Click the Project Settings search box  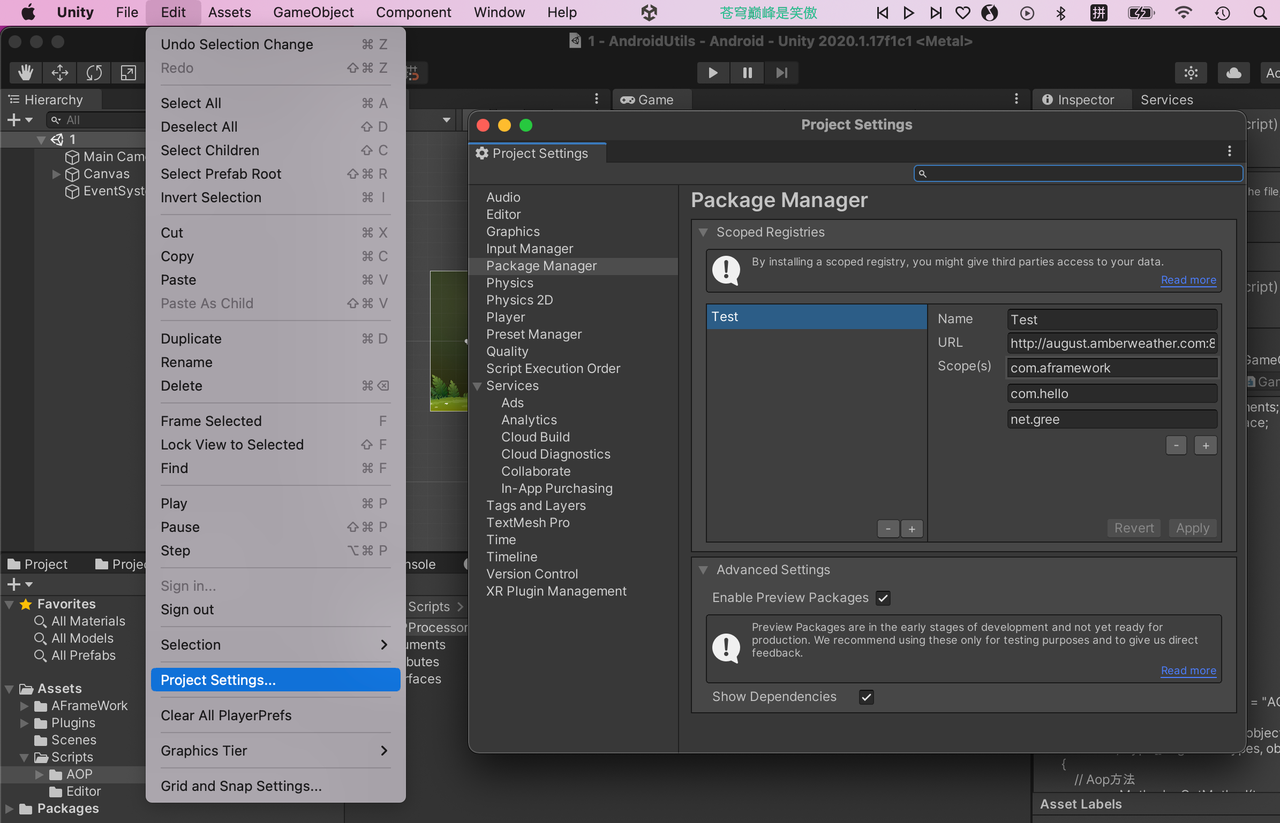point(1078,173)
